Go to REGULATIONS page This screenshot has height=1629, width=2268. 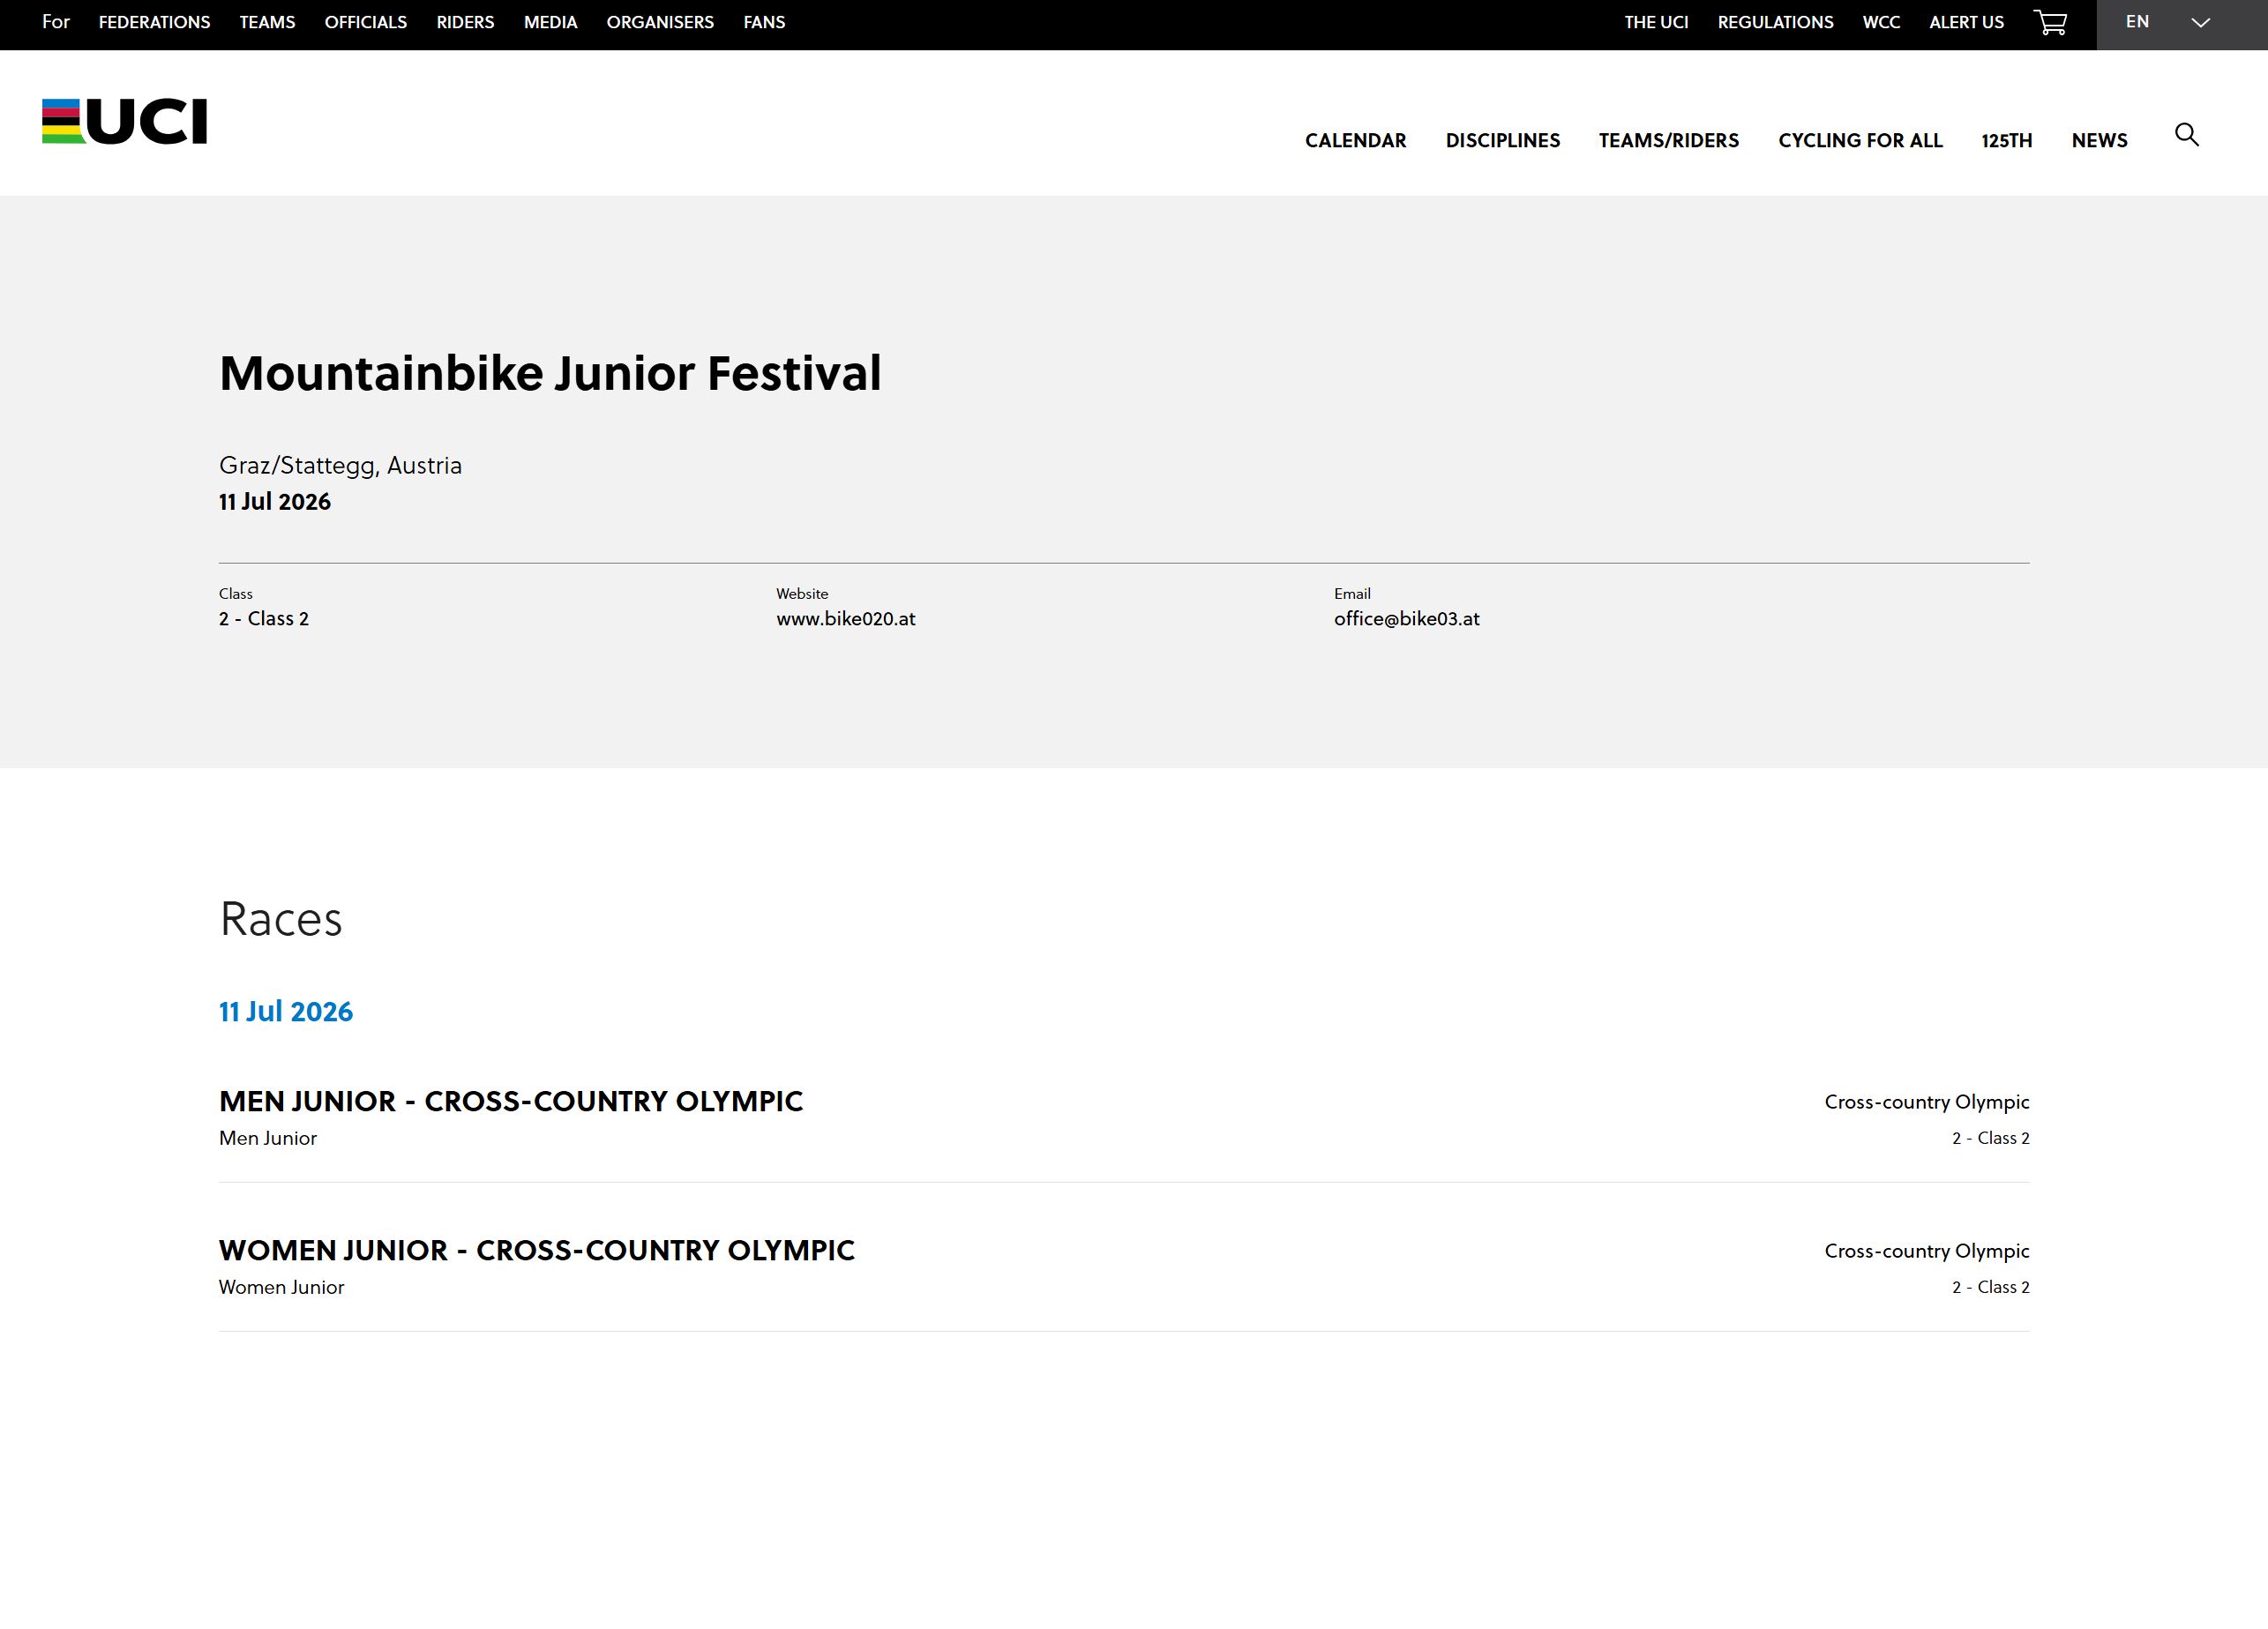click(1775, 22)
